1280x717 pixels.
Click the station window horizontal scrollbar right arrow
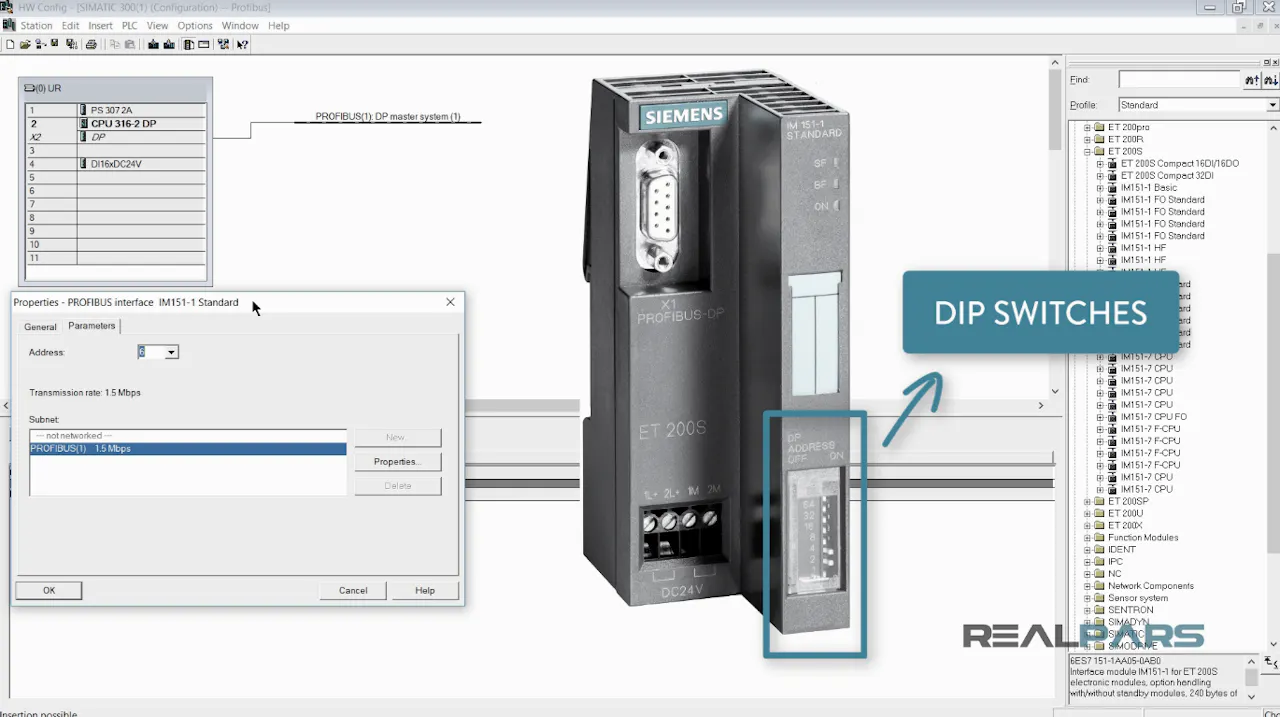1040,405
